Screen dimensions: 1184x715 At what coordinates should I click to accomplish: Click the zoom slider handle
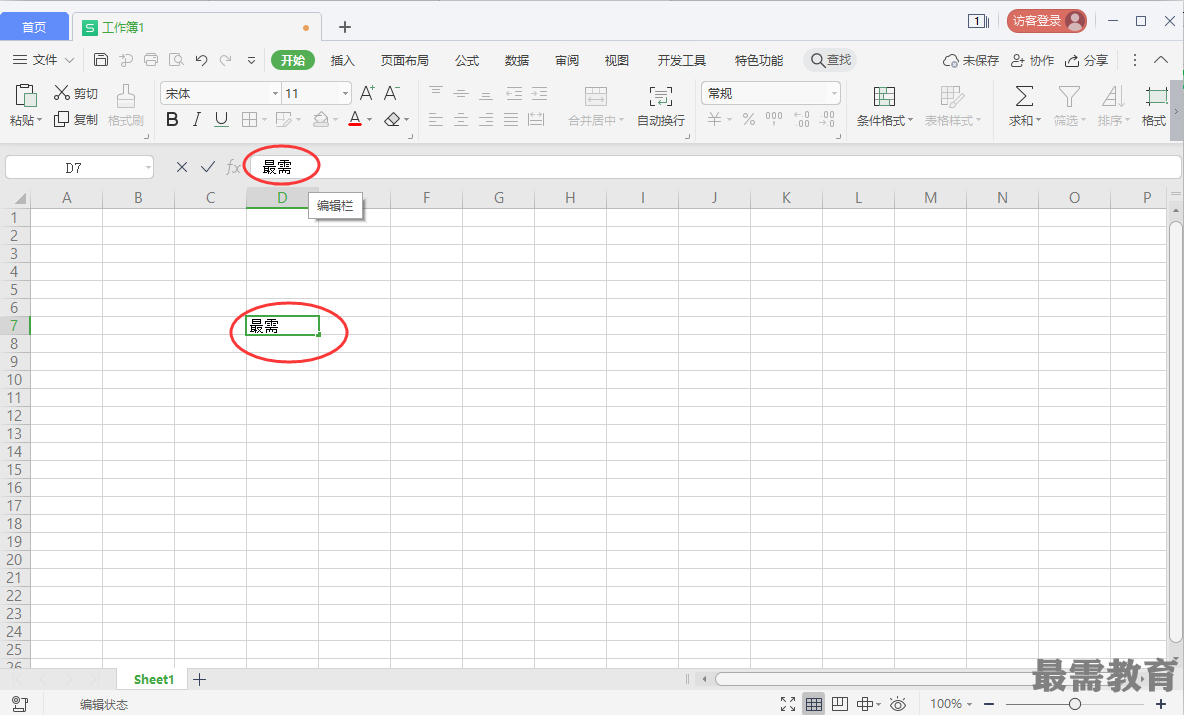(1075, 704)
